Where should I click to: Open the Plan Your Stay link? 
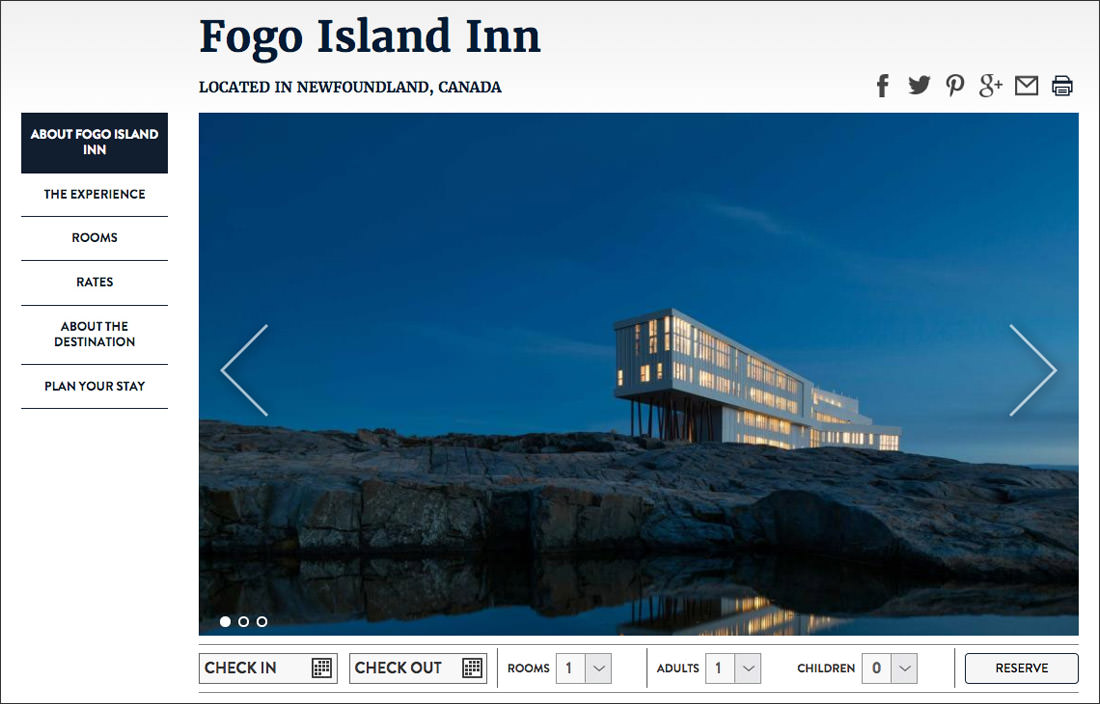click(x=95, y=386)
